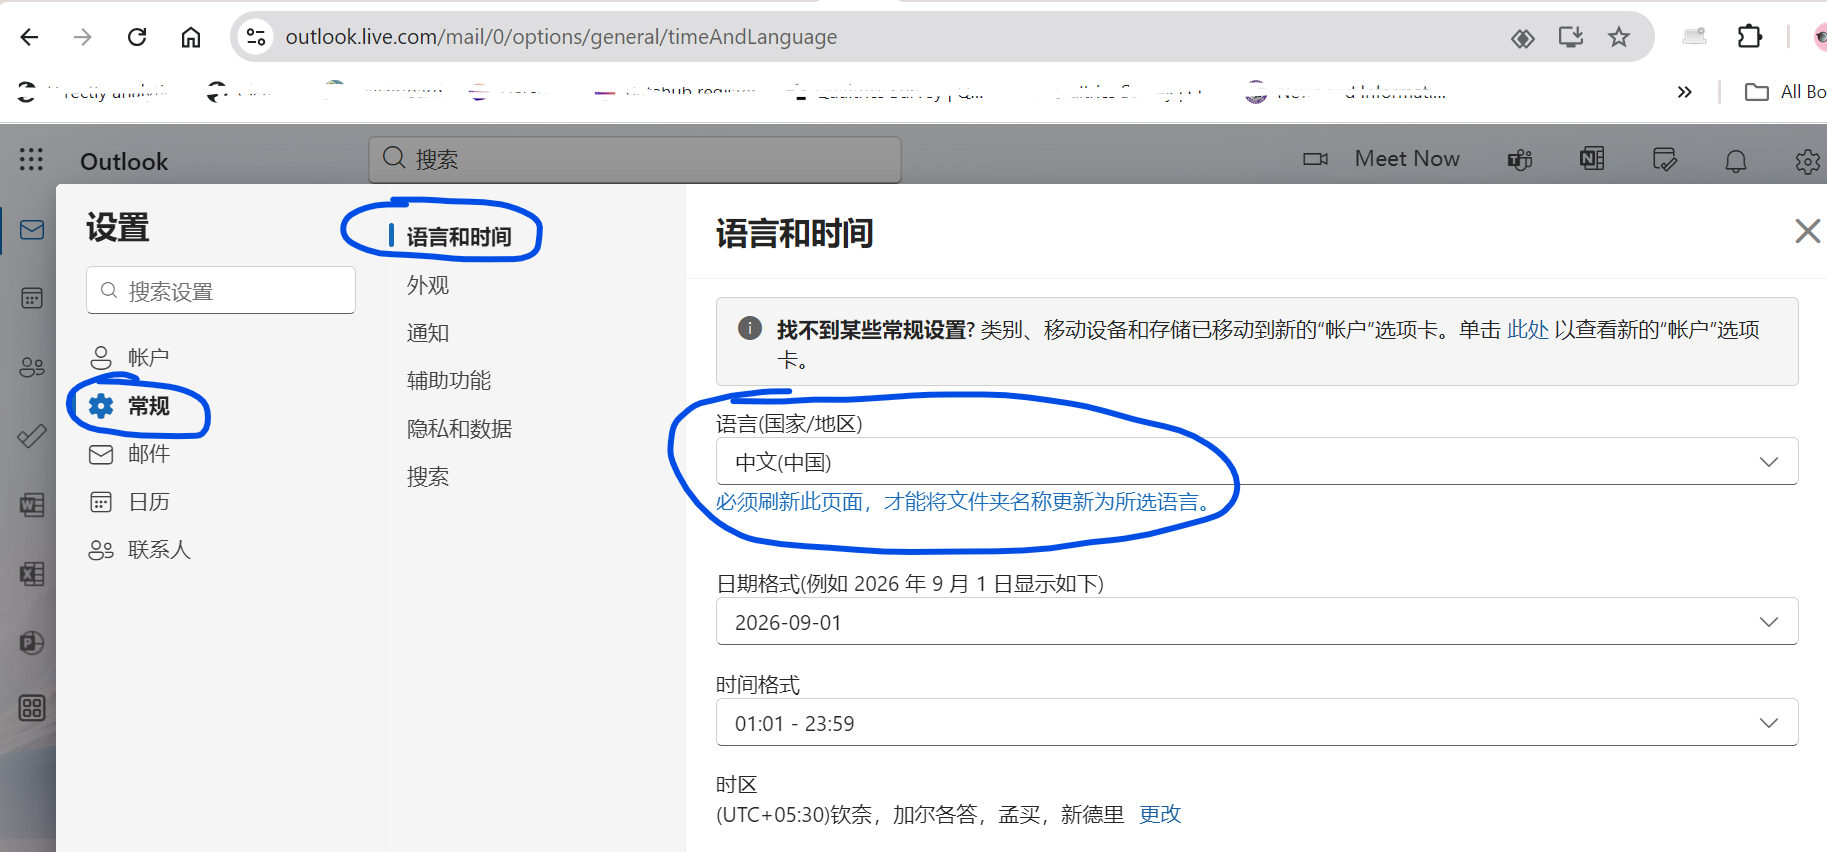Open the browser home page
Viewport: 1827px width, 852px height.
click(x=191, y=37)
